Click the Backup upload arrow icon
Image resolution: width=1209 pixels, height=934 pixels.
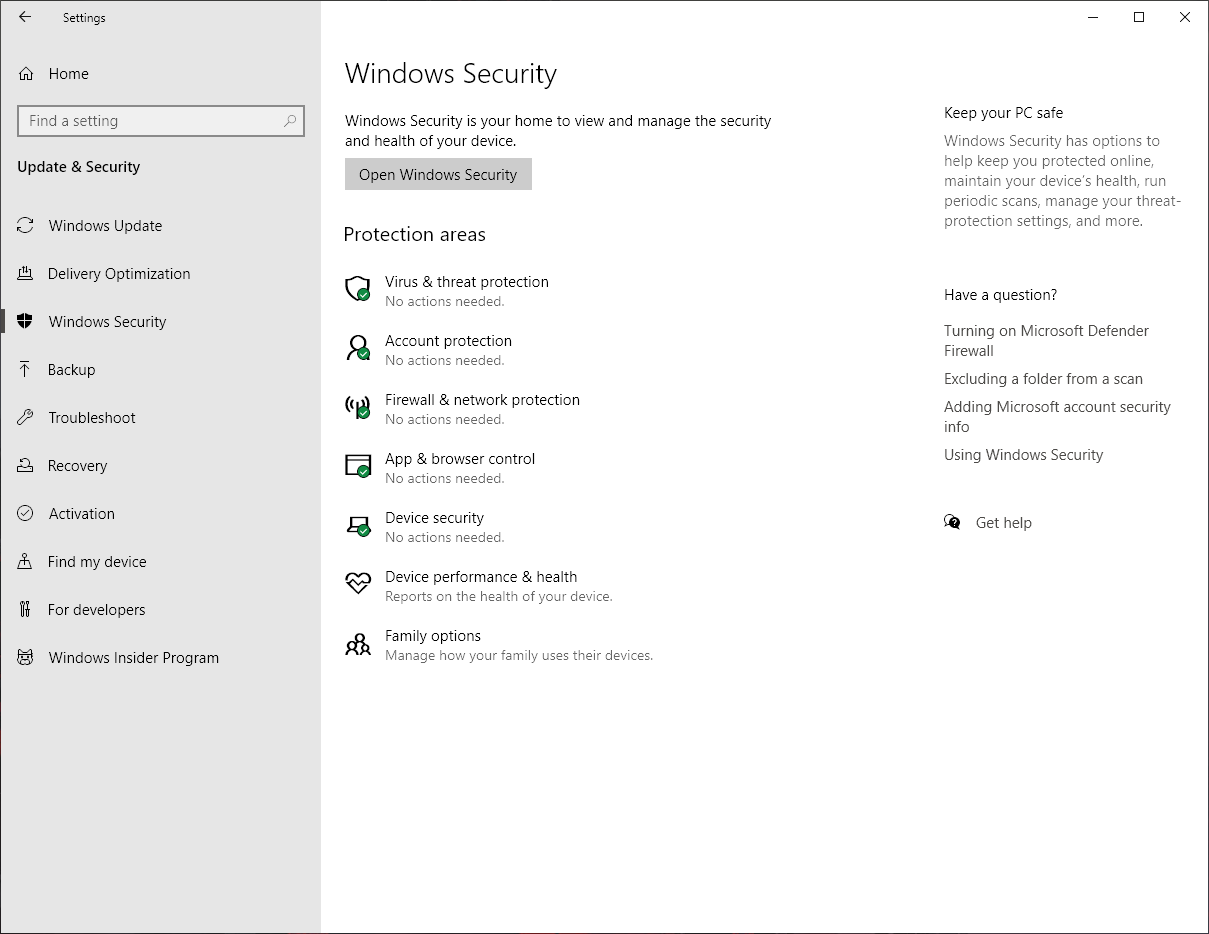[26, 370]
